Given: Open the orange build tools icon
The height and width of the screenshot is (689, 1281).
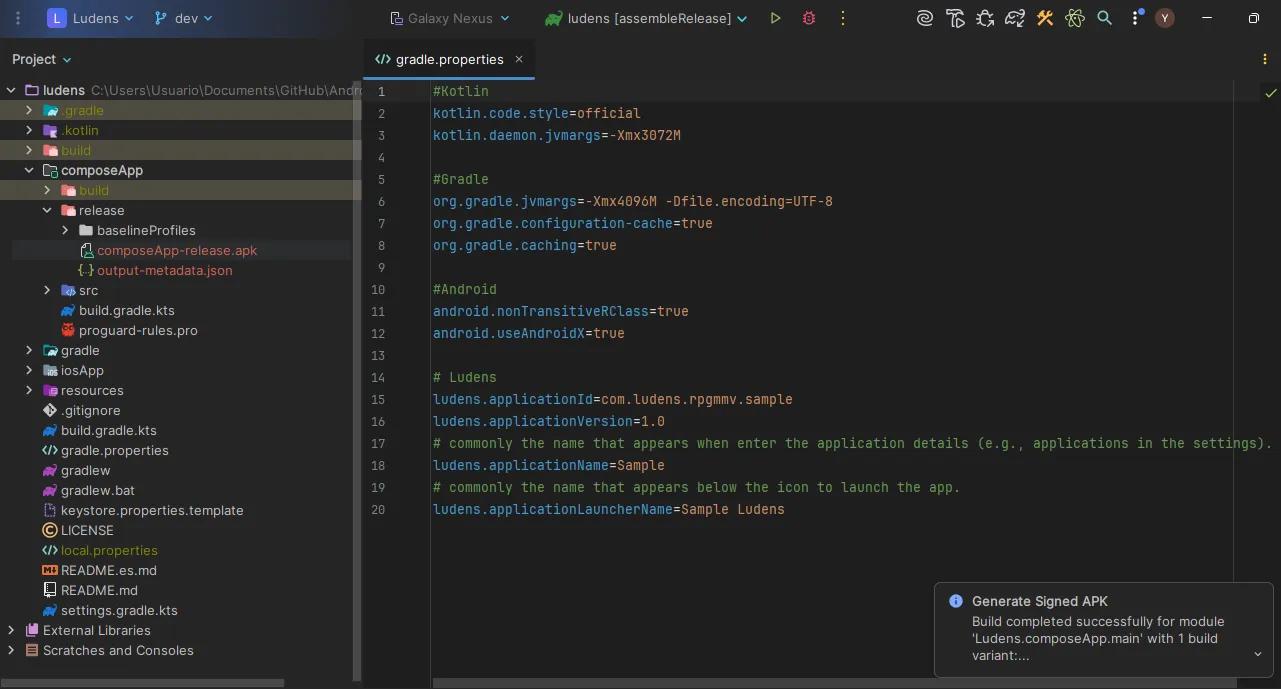Looking at the screenshot, I should point(1045,18).
